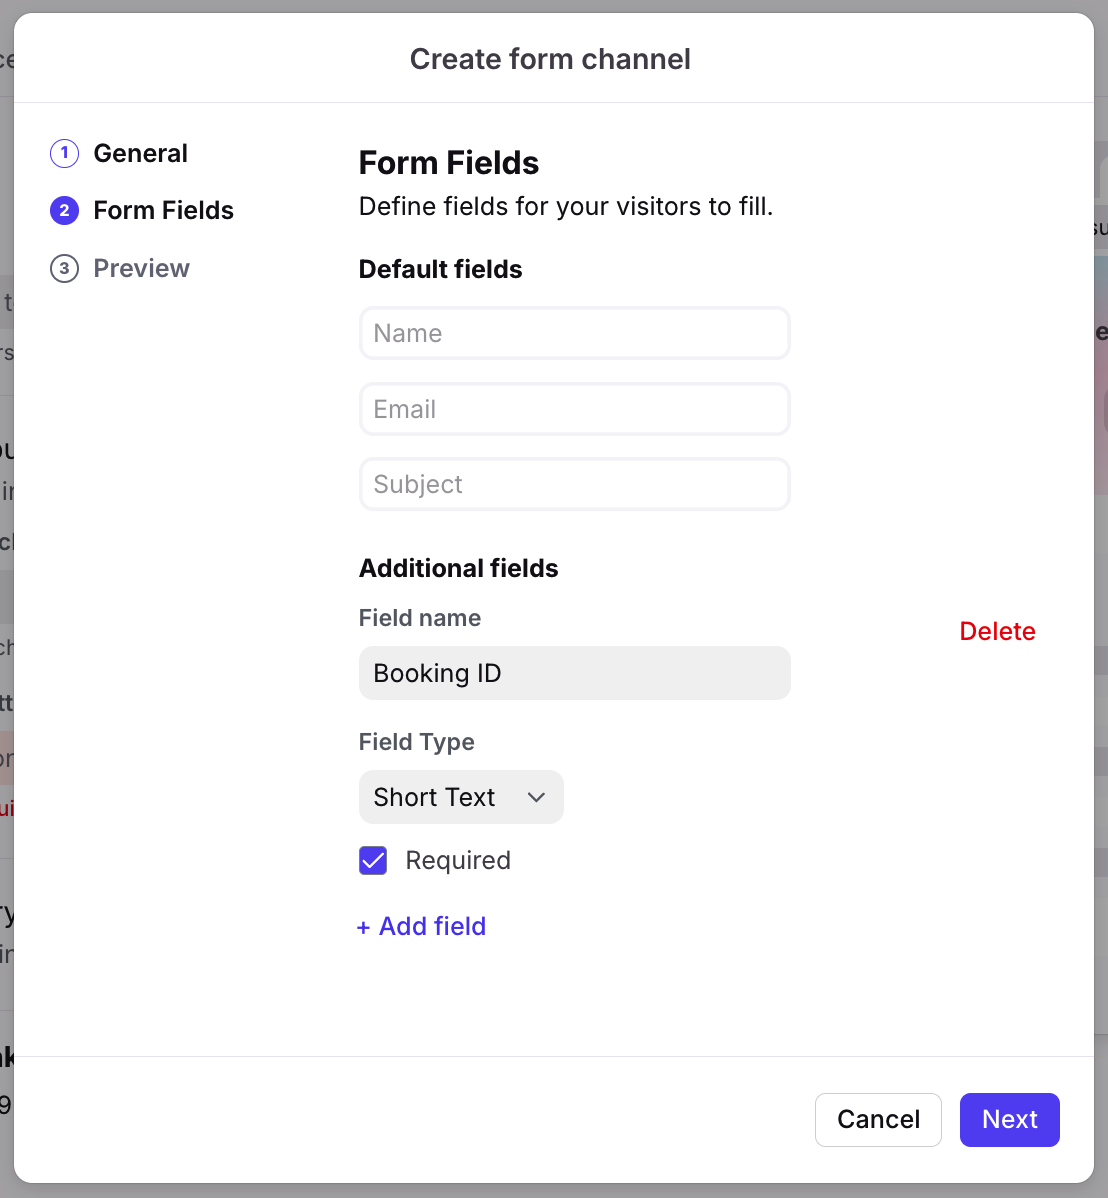Viewport: 1108px width, 1198px height.
Task: Add another additional field
Action: 431,927
